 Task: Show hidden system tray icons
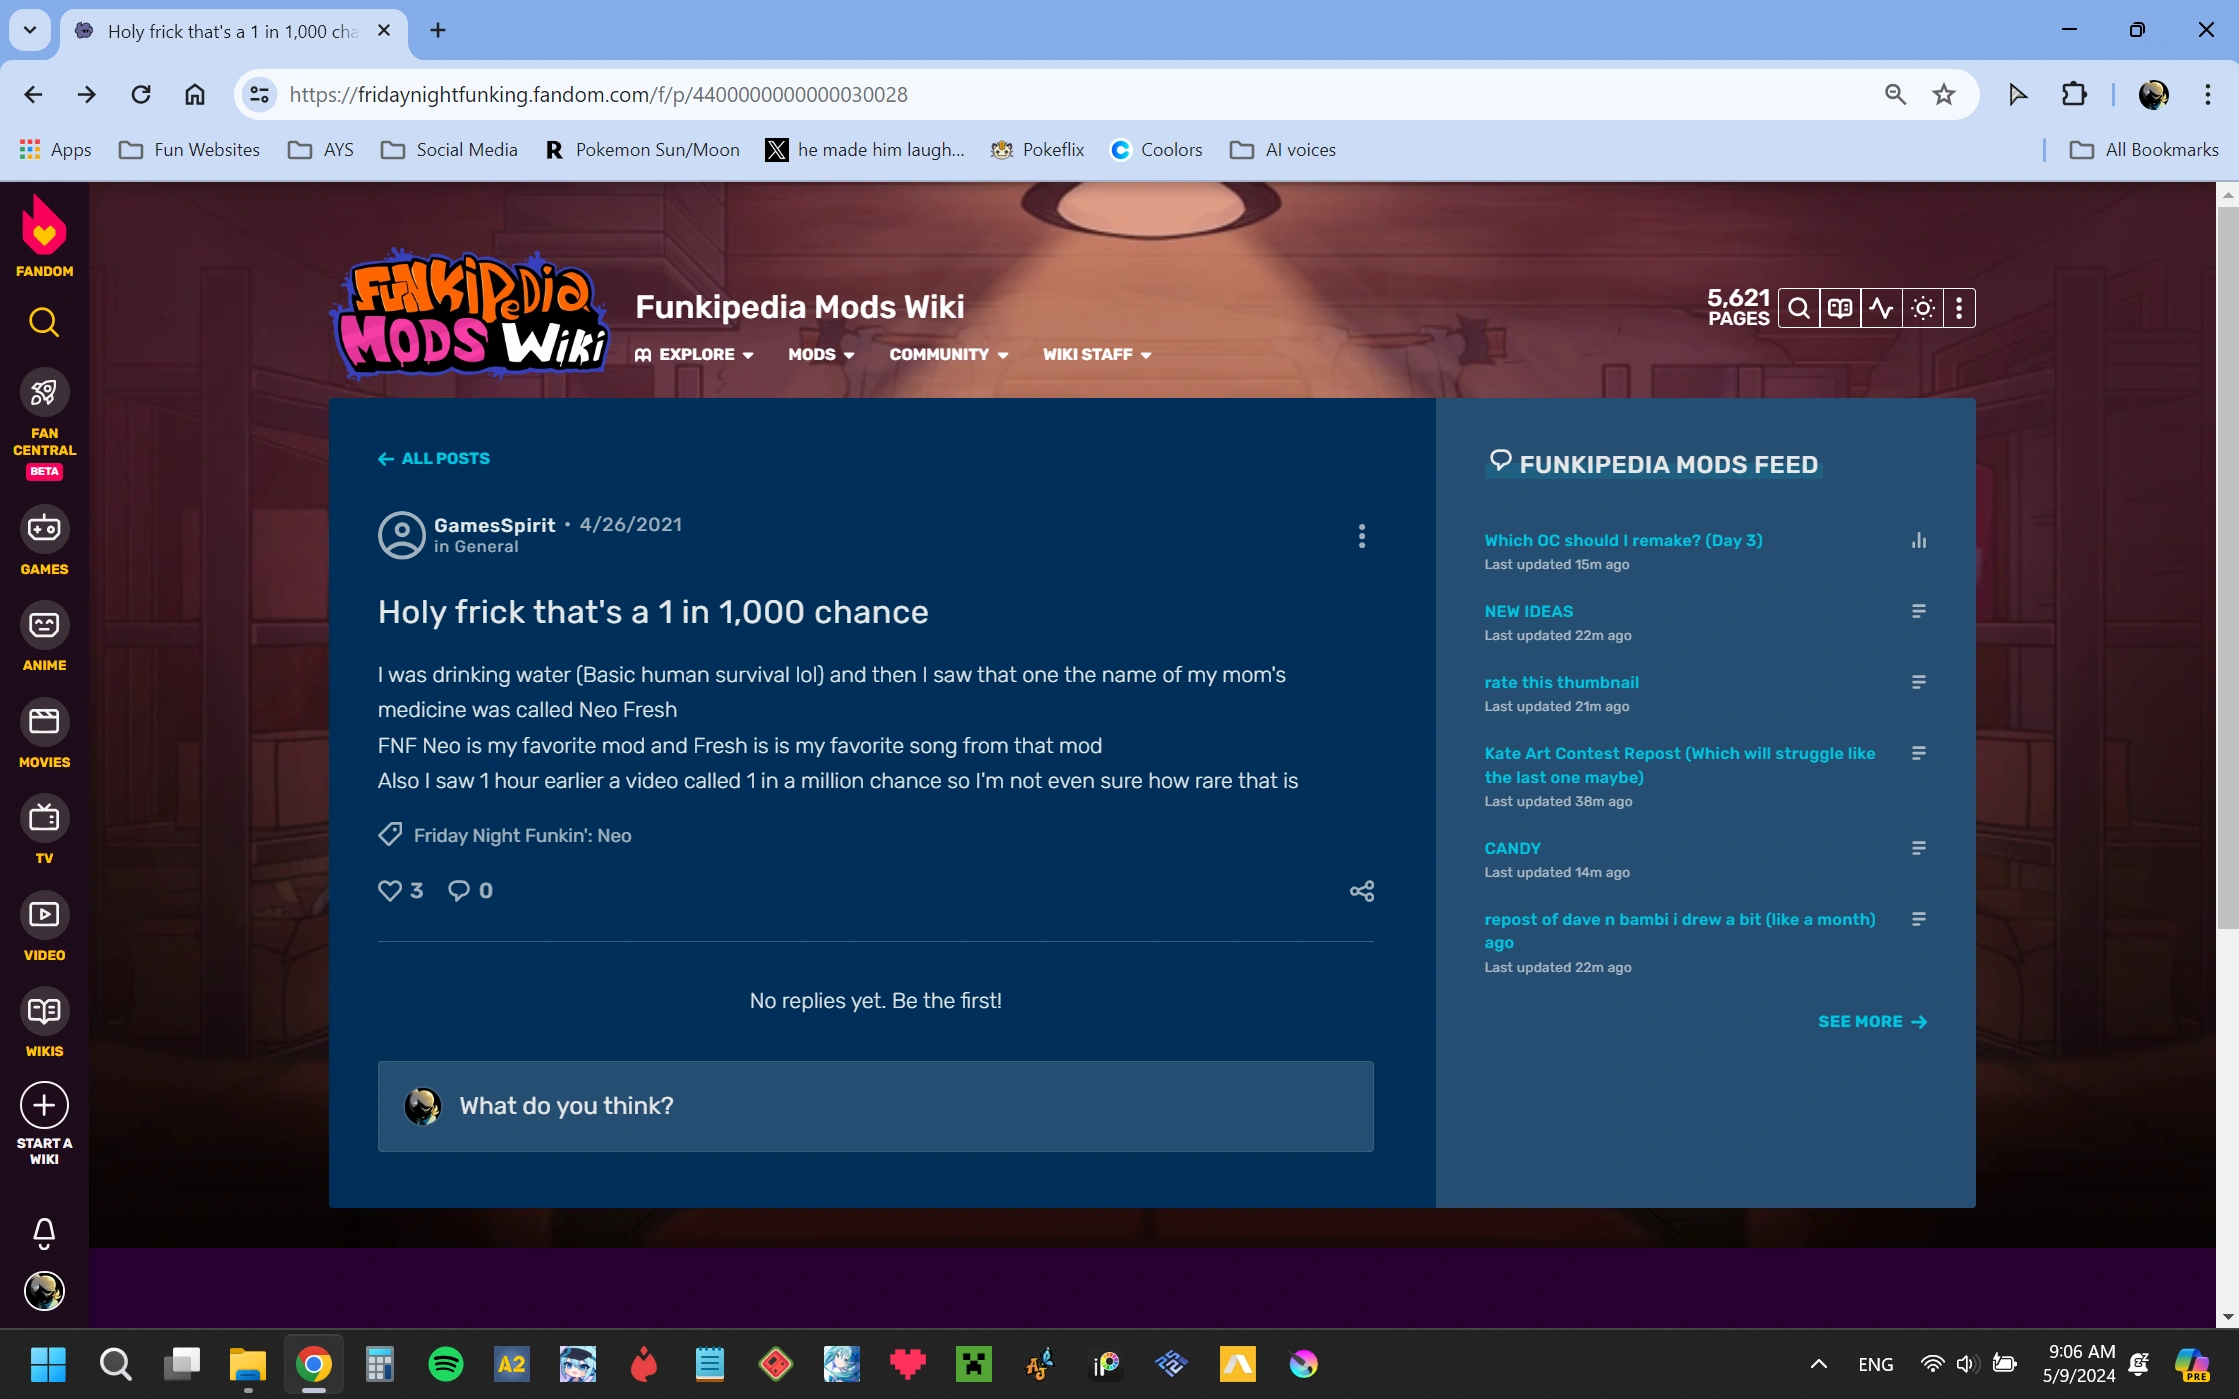(x=1819, y=1364)
